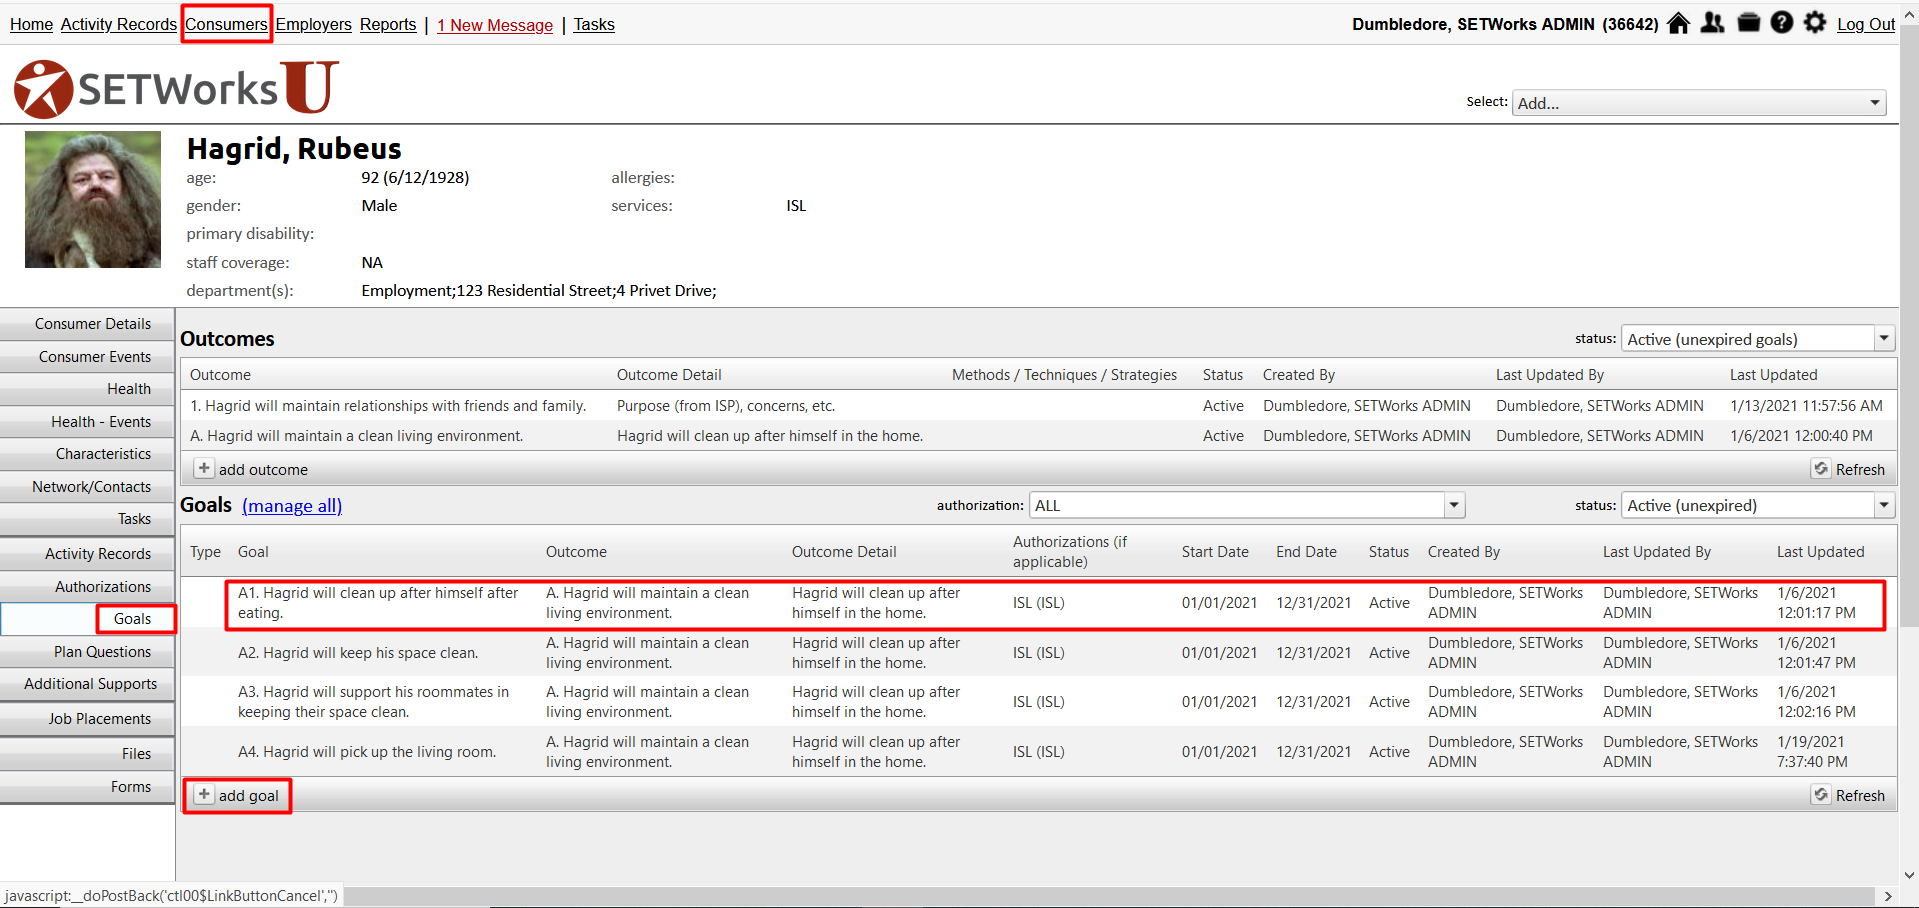The width and height of the screenshot is (1919, 908).
Task: Open the Characteristics sidebar tab
Action: pyautogui.click(x=87, y=454)
